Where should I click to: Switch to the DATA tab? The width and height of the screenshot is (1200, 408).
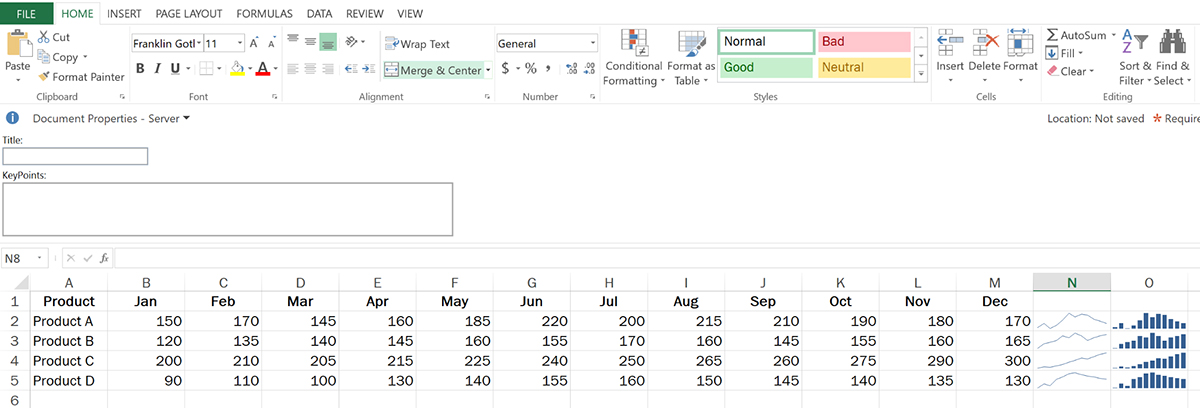click(320, 14)
